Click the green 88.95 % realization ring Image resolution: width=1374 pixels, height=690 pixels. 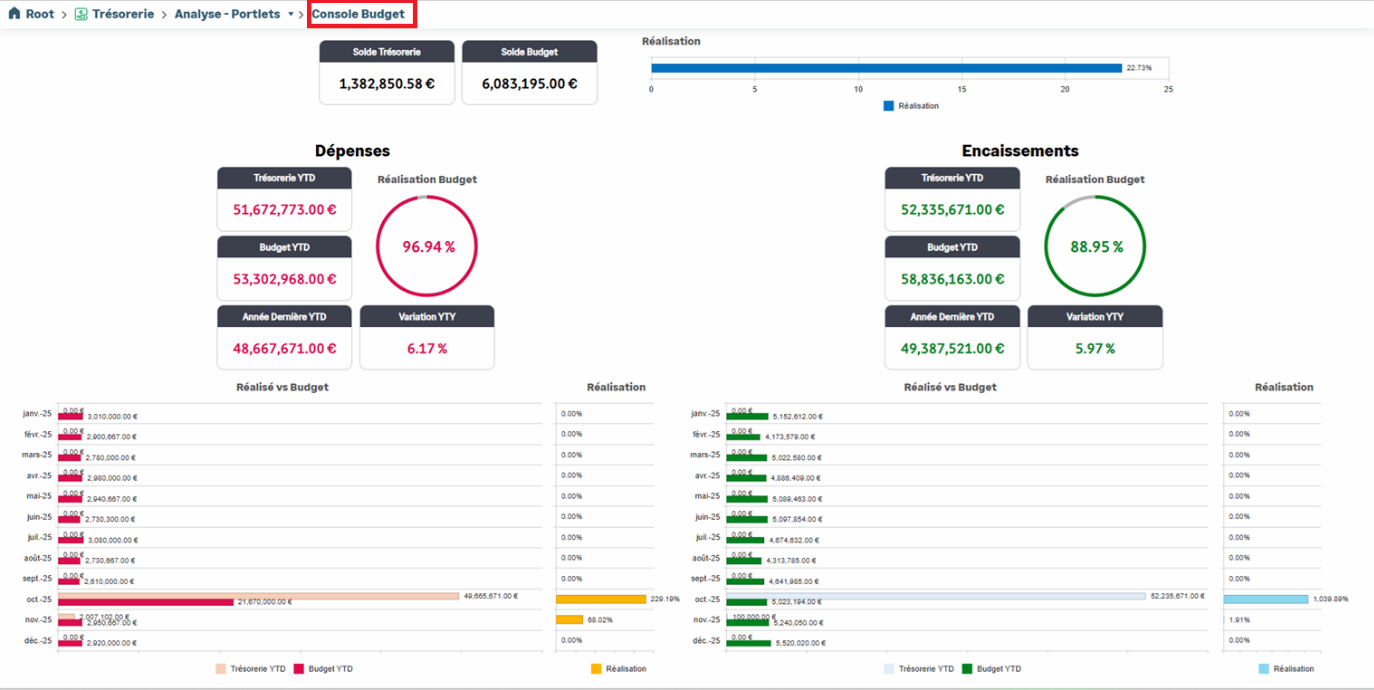coord(1095,247)
